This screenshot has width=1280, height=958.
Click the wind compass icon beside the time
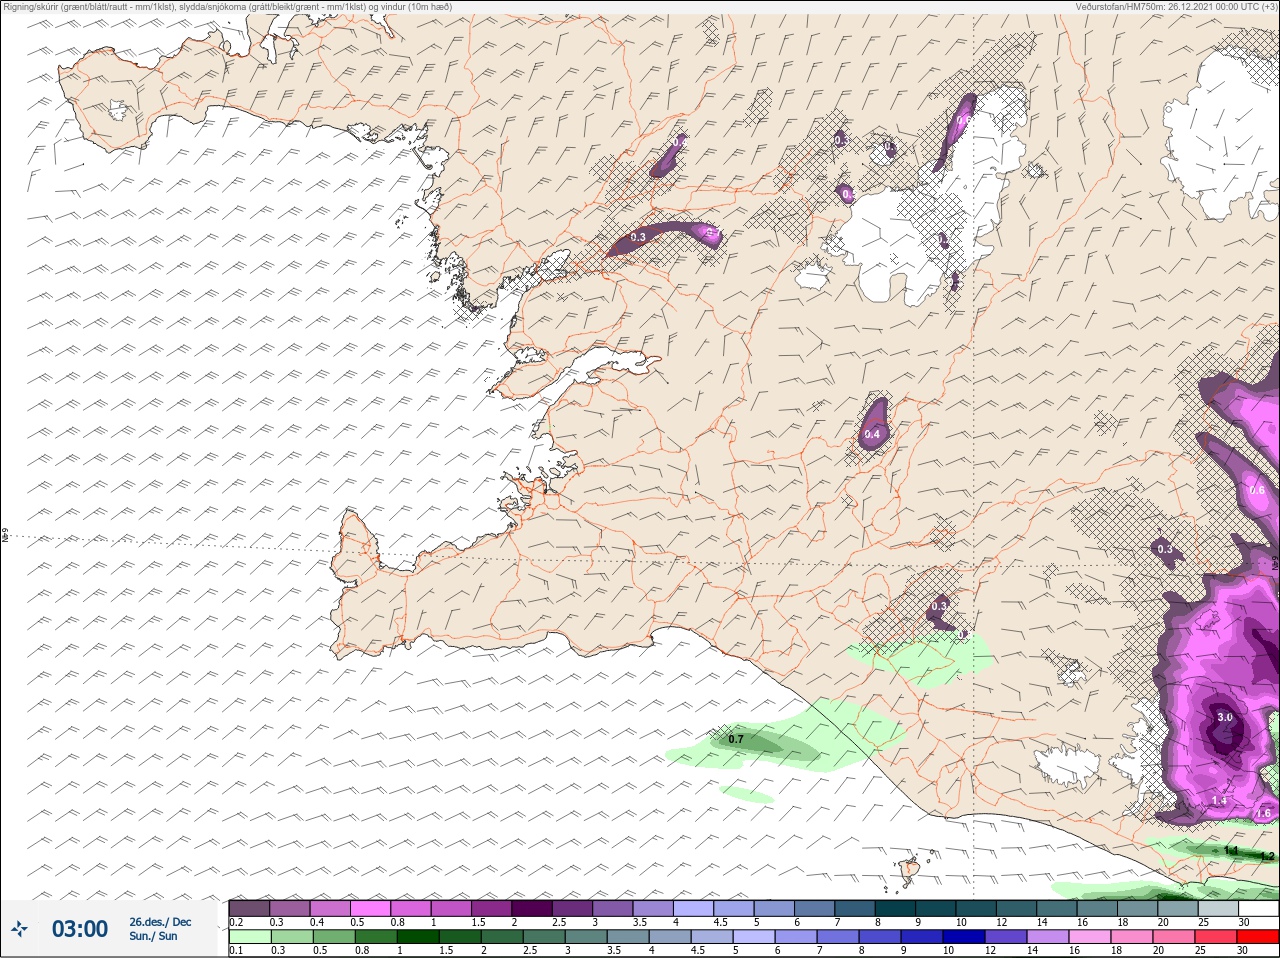pos(21,929)
